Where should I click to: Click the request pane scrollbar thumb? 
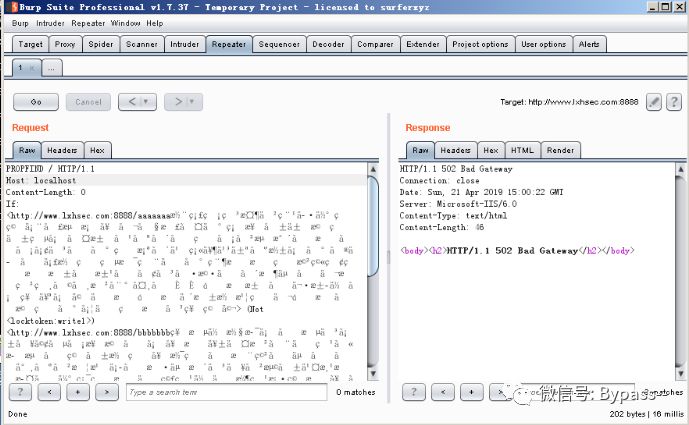(373, 226)
